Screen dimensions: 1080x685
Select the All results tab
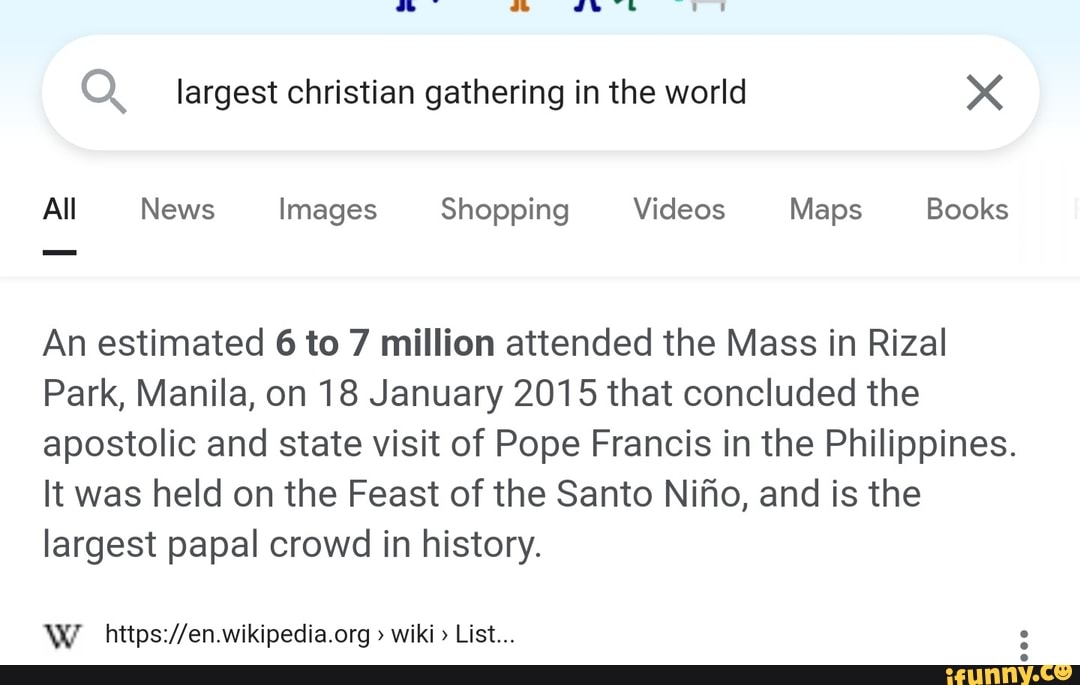(59, 209)
